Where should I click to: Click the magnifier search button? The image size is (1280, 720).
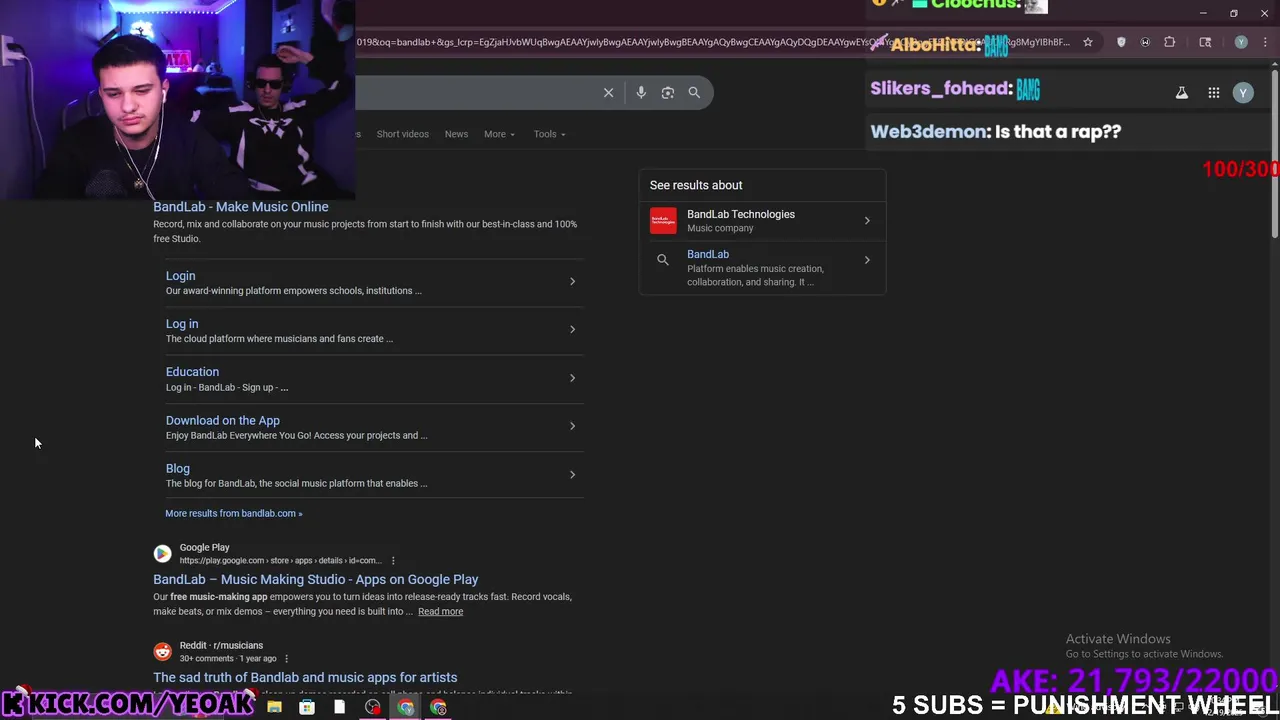(x=694, y=92)
